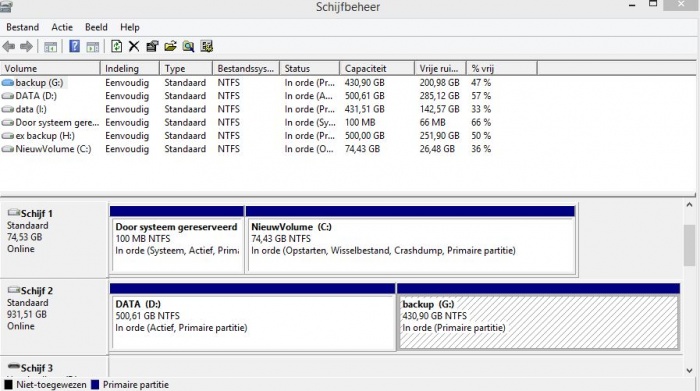Click the magnifier search toolbar icon
700x391 pixels.
click(188, 46)
